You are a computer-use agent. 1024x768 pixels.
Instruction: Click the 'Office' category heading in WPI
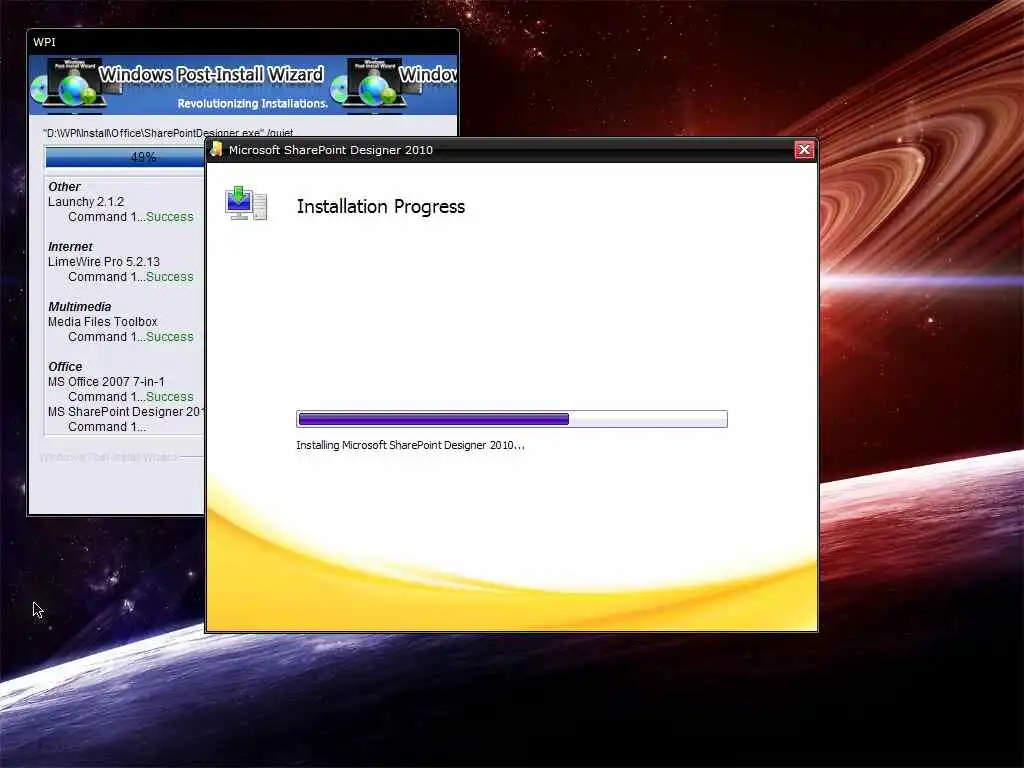click(x=65, y=367)
